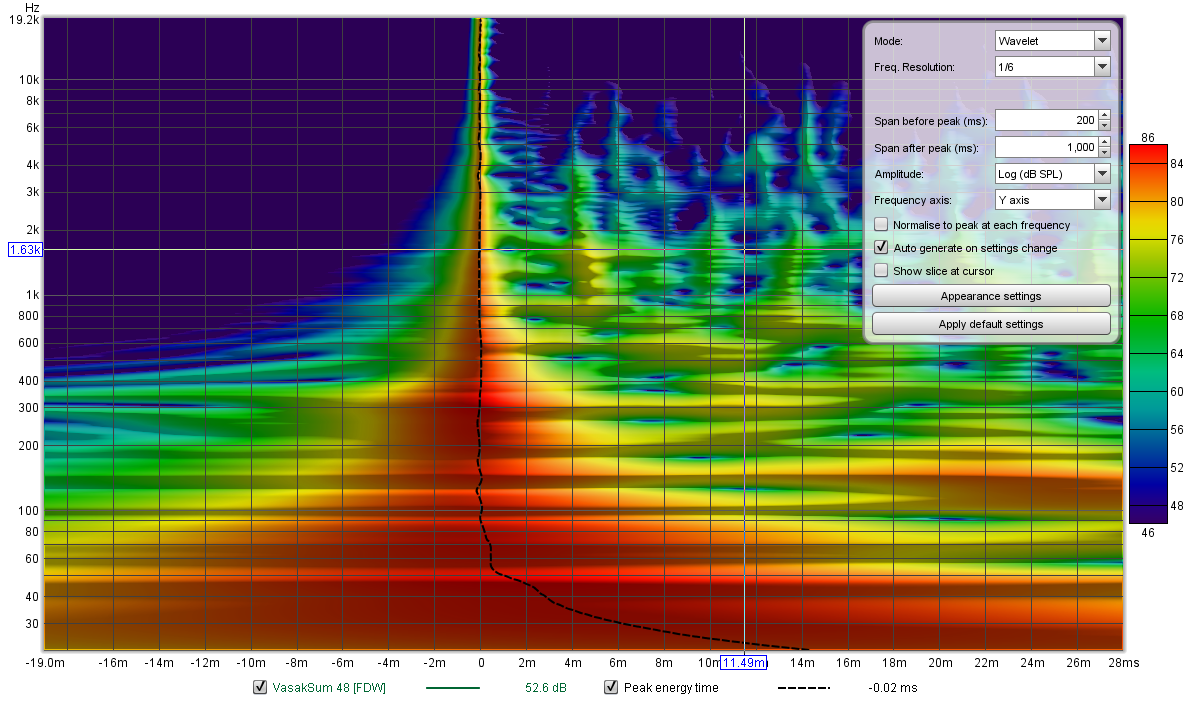
Task: Increase the Span after peak value
Action: pos(1104,142)
